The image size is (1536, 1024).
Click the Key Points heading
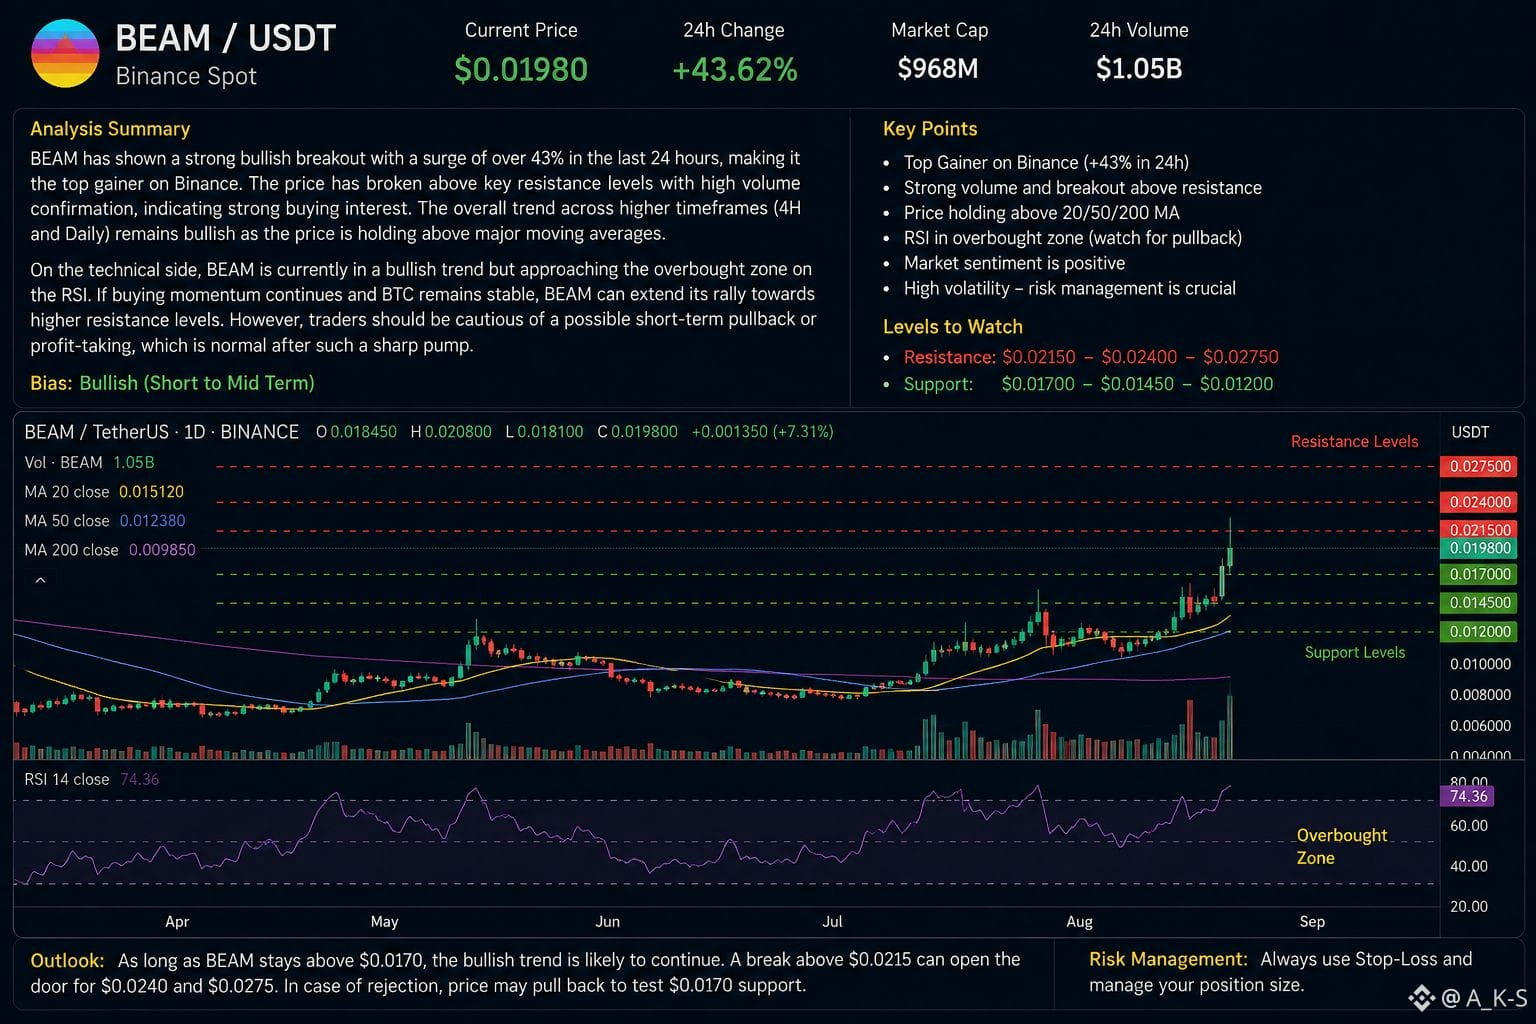point(930,129)
